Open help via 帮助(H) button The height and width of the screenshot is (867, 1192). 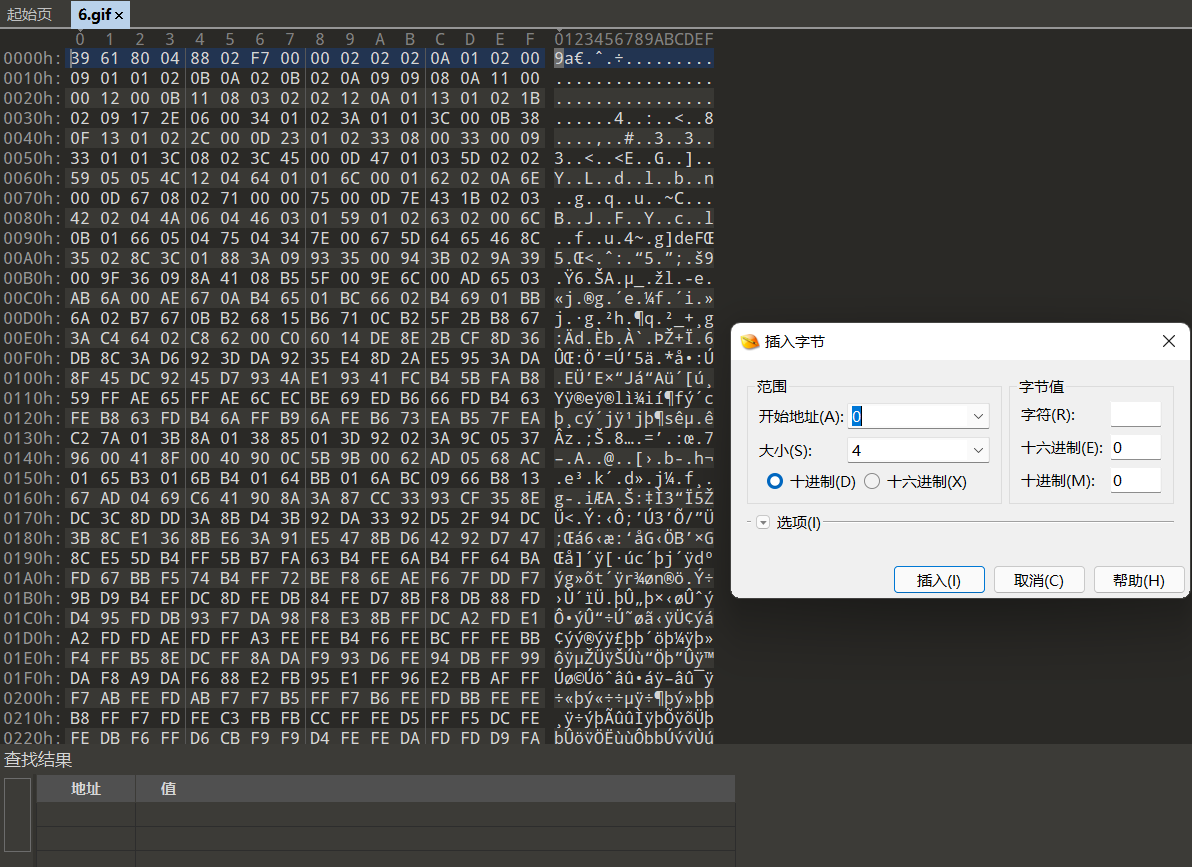pos(1139,579)
